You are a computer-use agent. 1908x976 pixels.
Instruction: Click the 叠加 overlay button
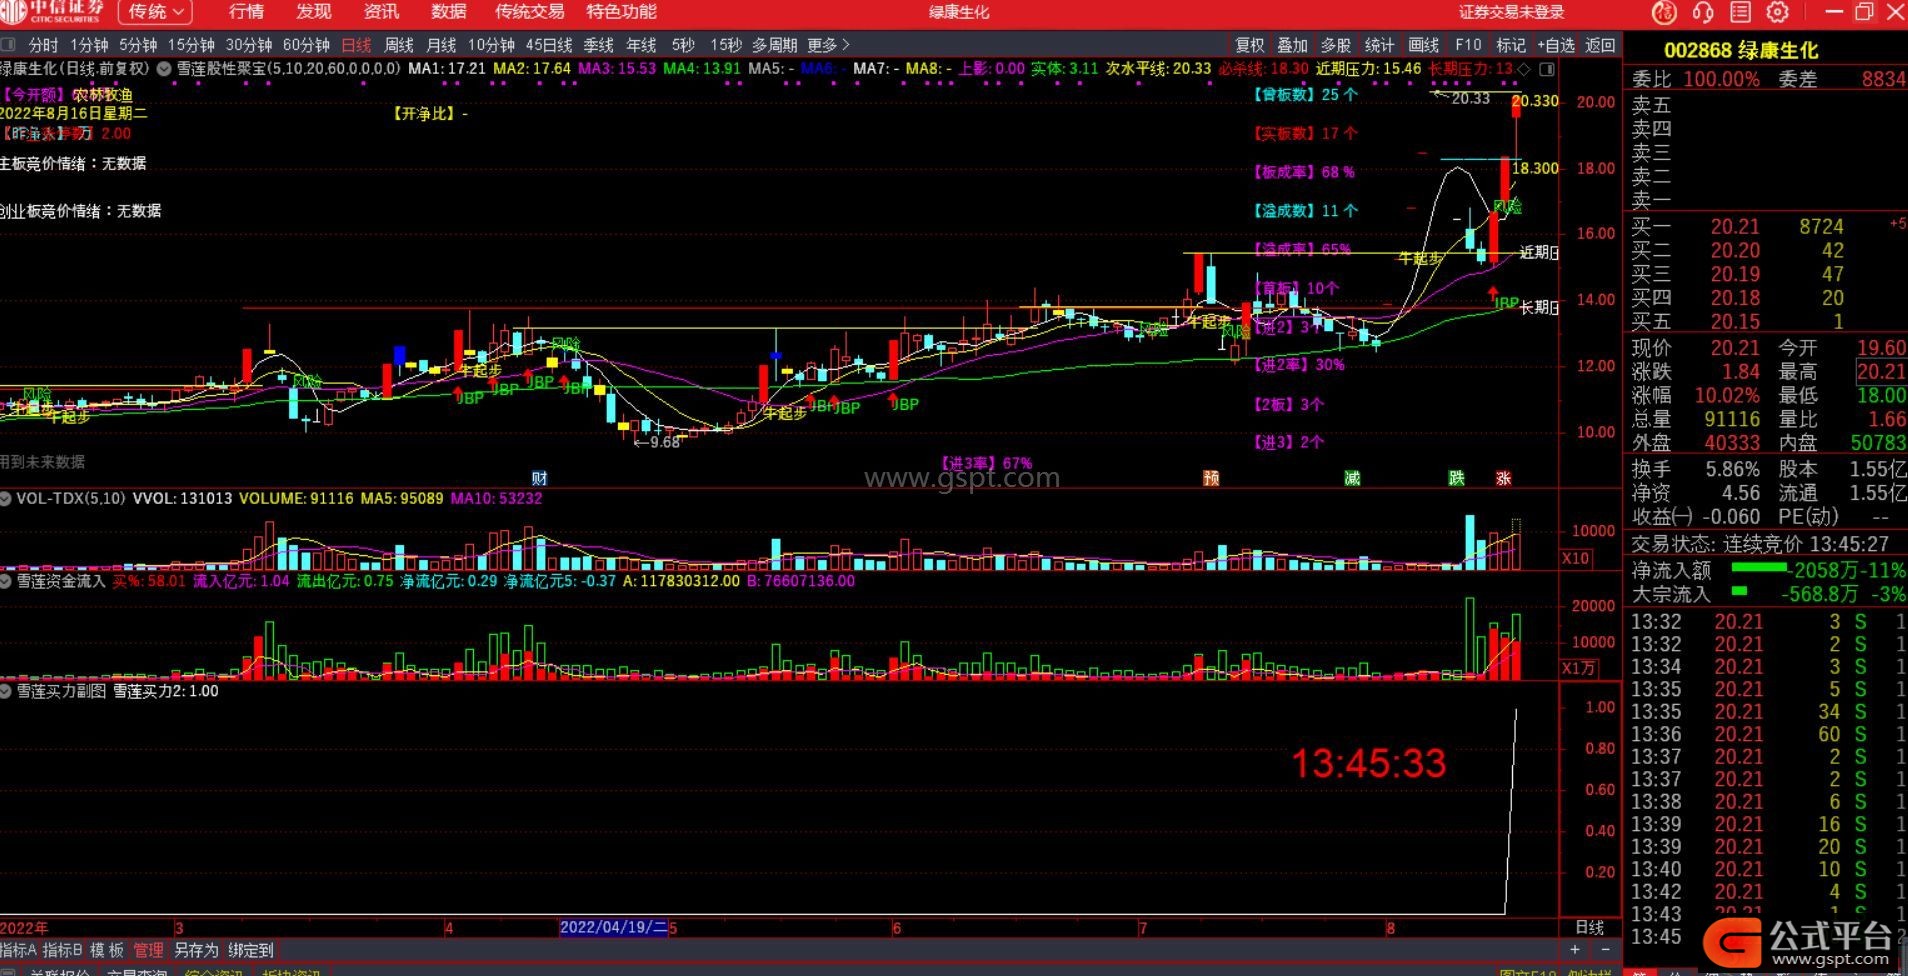point(1293,45)
